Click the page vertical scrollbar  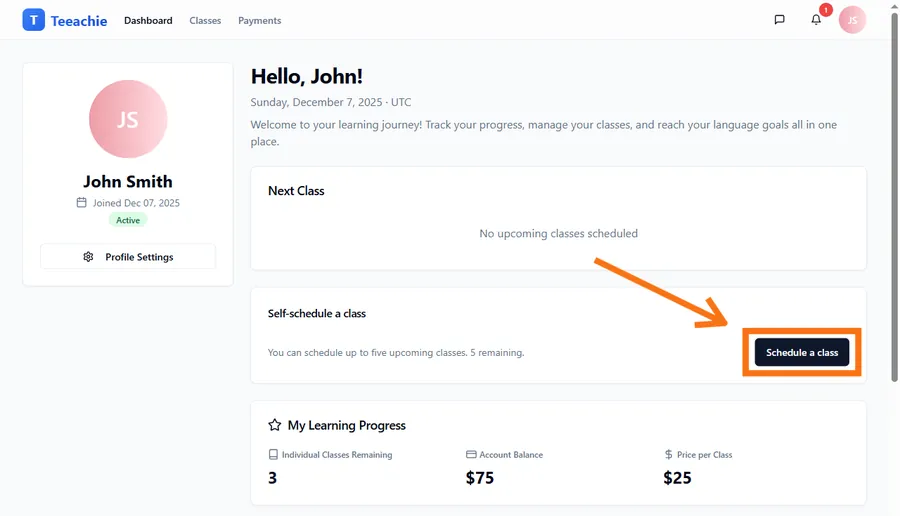point(893,200)
